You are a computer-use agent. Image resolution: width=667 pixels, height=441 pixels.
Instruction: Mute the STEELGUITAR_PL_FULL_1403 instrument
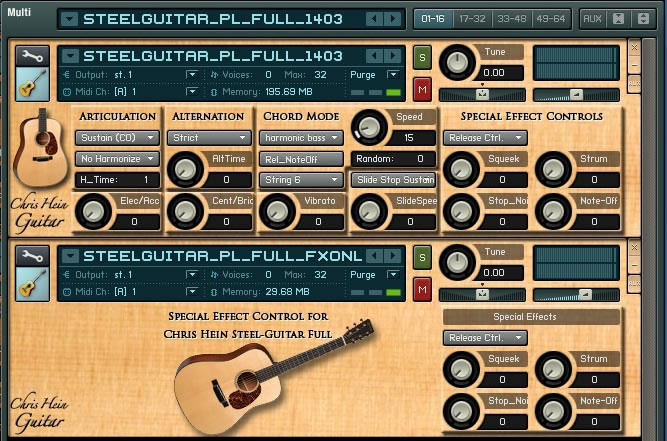click(x=422, y=89)
